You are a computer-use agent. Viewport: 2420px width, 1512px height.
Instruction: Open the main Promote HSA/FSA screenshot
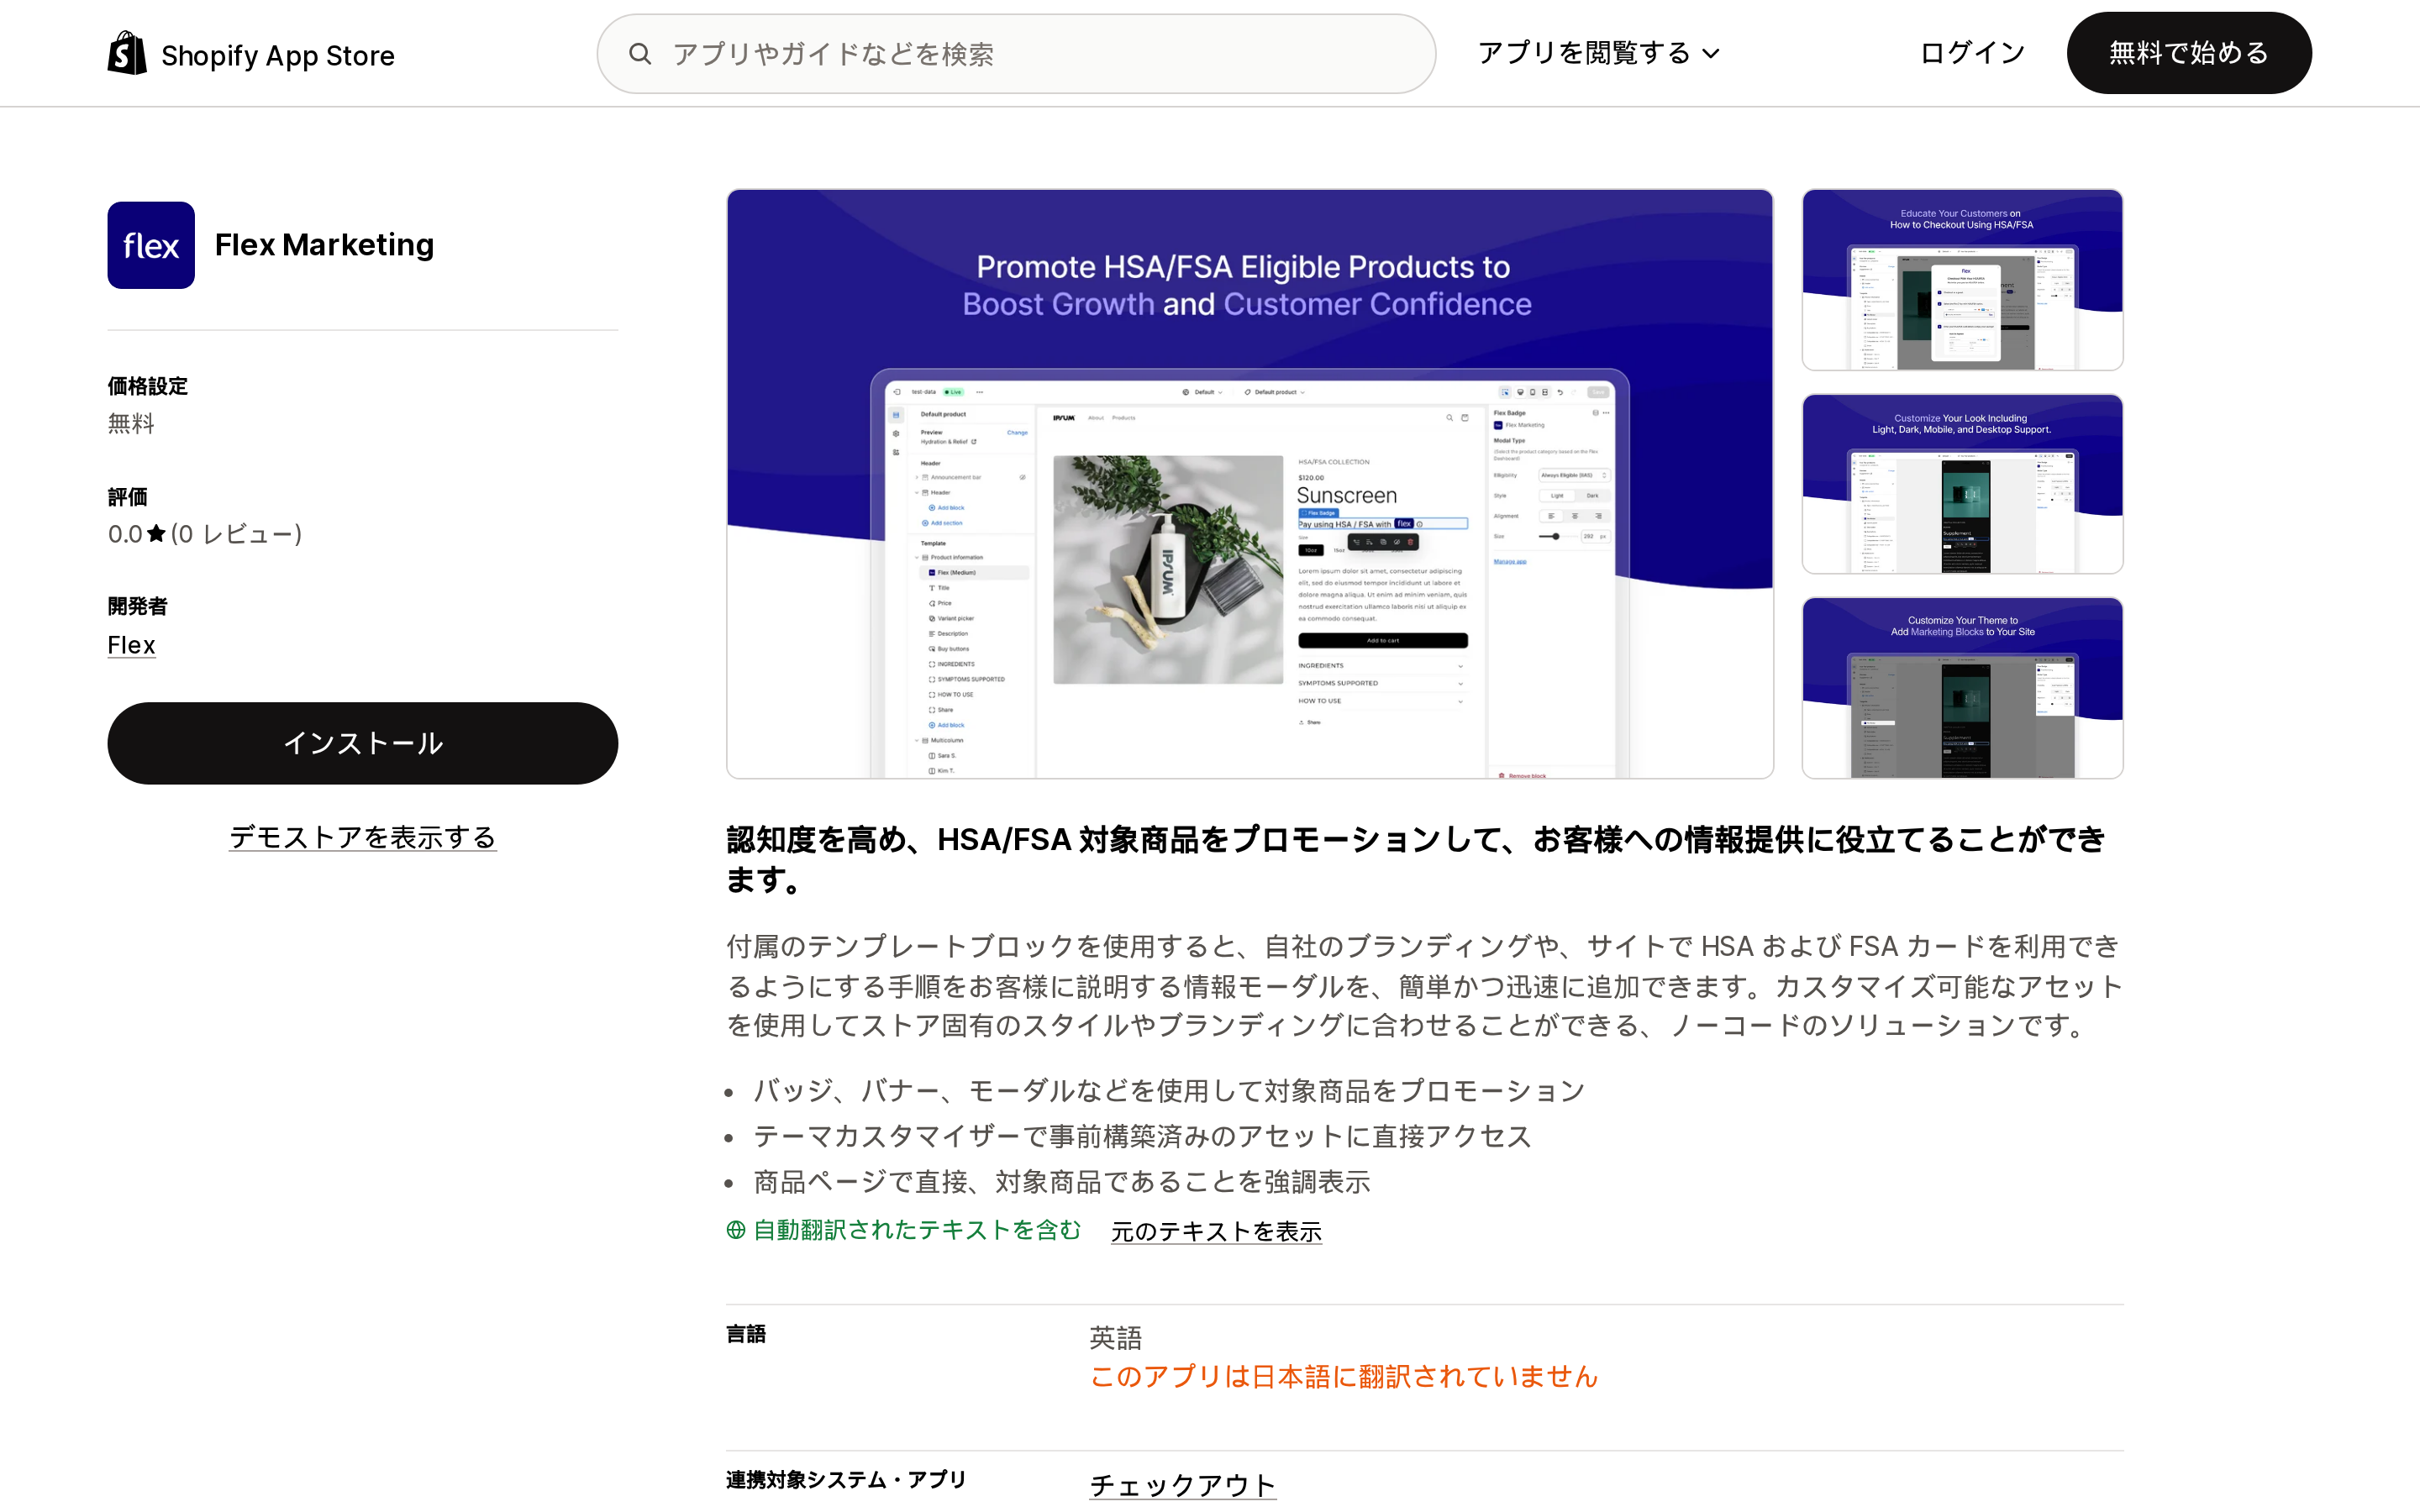coord(1249,484)
